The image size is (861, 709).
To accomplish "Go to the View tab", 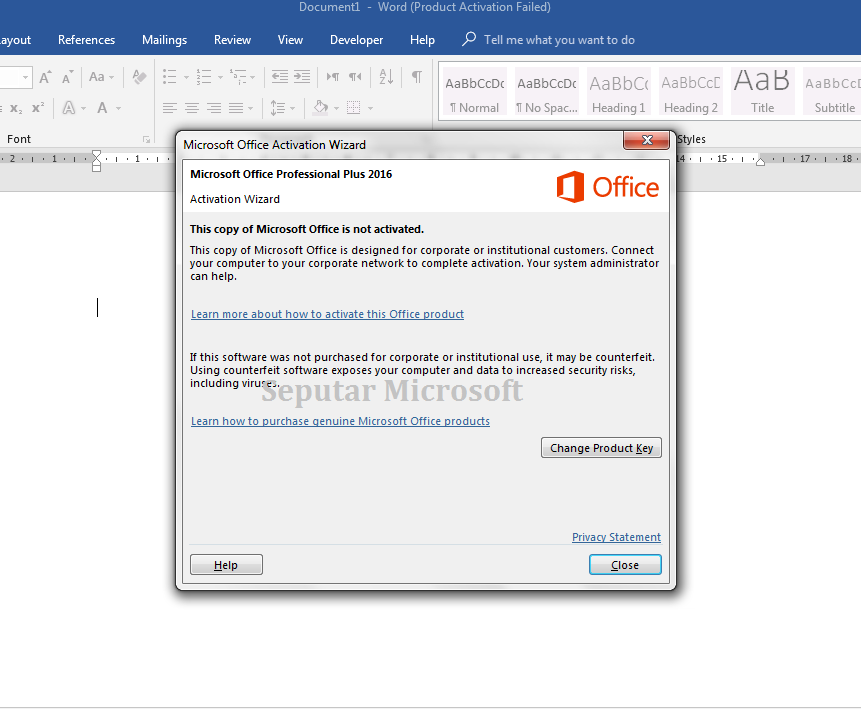I will [290, 40].
